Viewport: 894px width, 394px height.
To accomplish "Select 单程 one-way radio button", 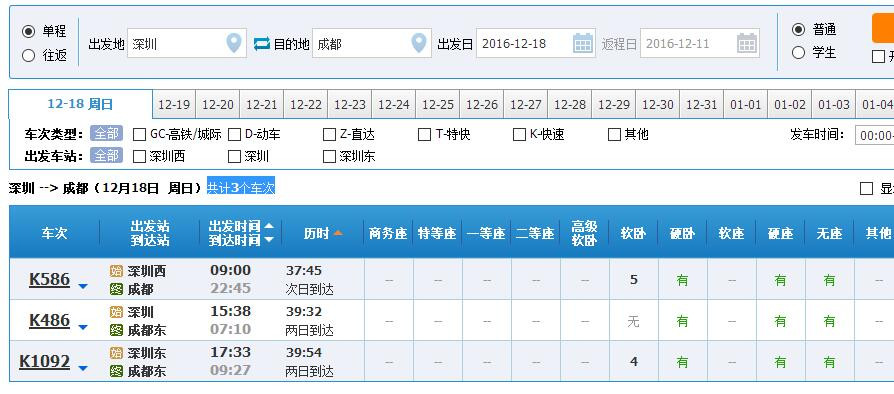I will tap(29, 31).
